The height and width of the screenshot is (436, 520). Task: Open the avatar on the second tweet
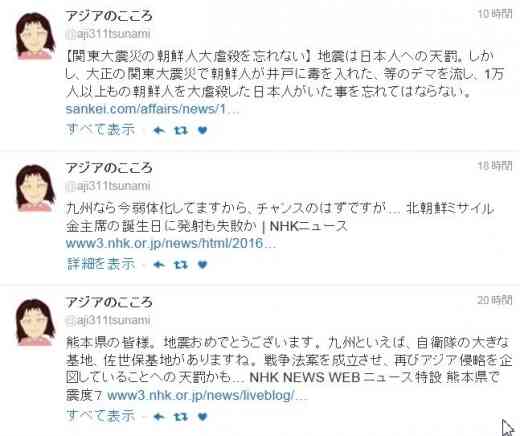(36, 188)
